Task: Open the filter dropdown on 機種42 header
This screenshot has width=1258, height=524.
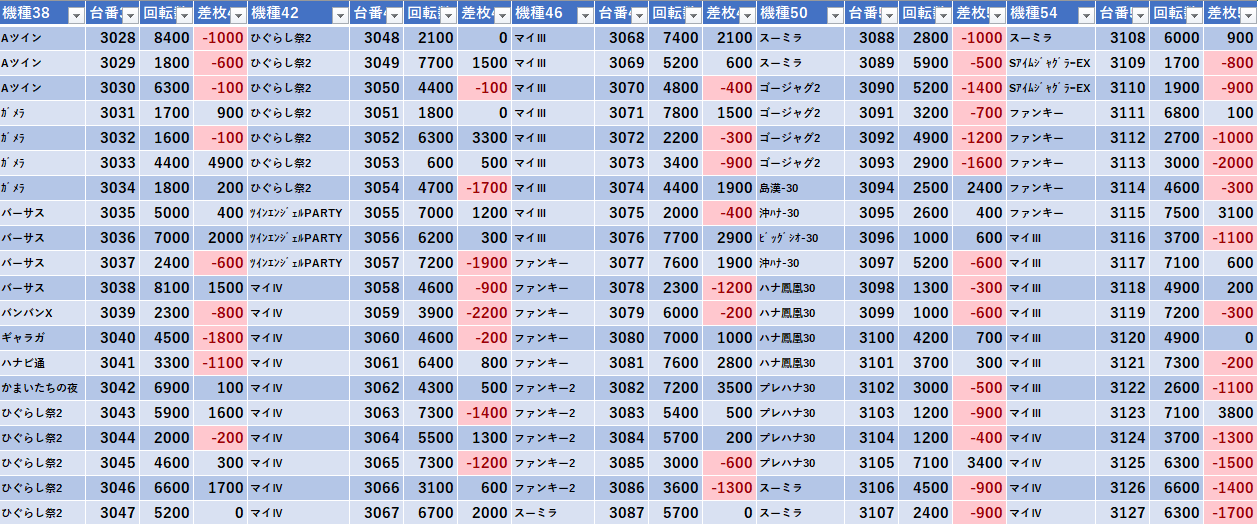Action: pos(339,15)
